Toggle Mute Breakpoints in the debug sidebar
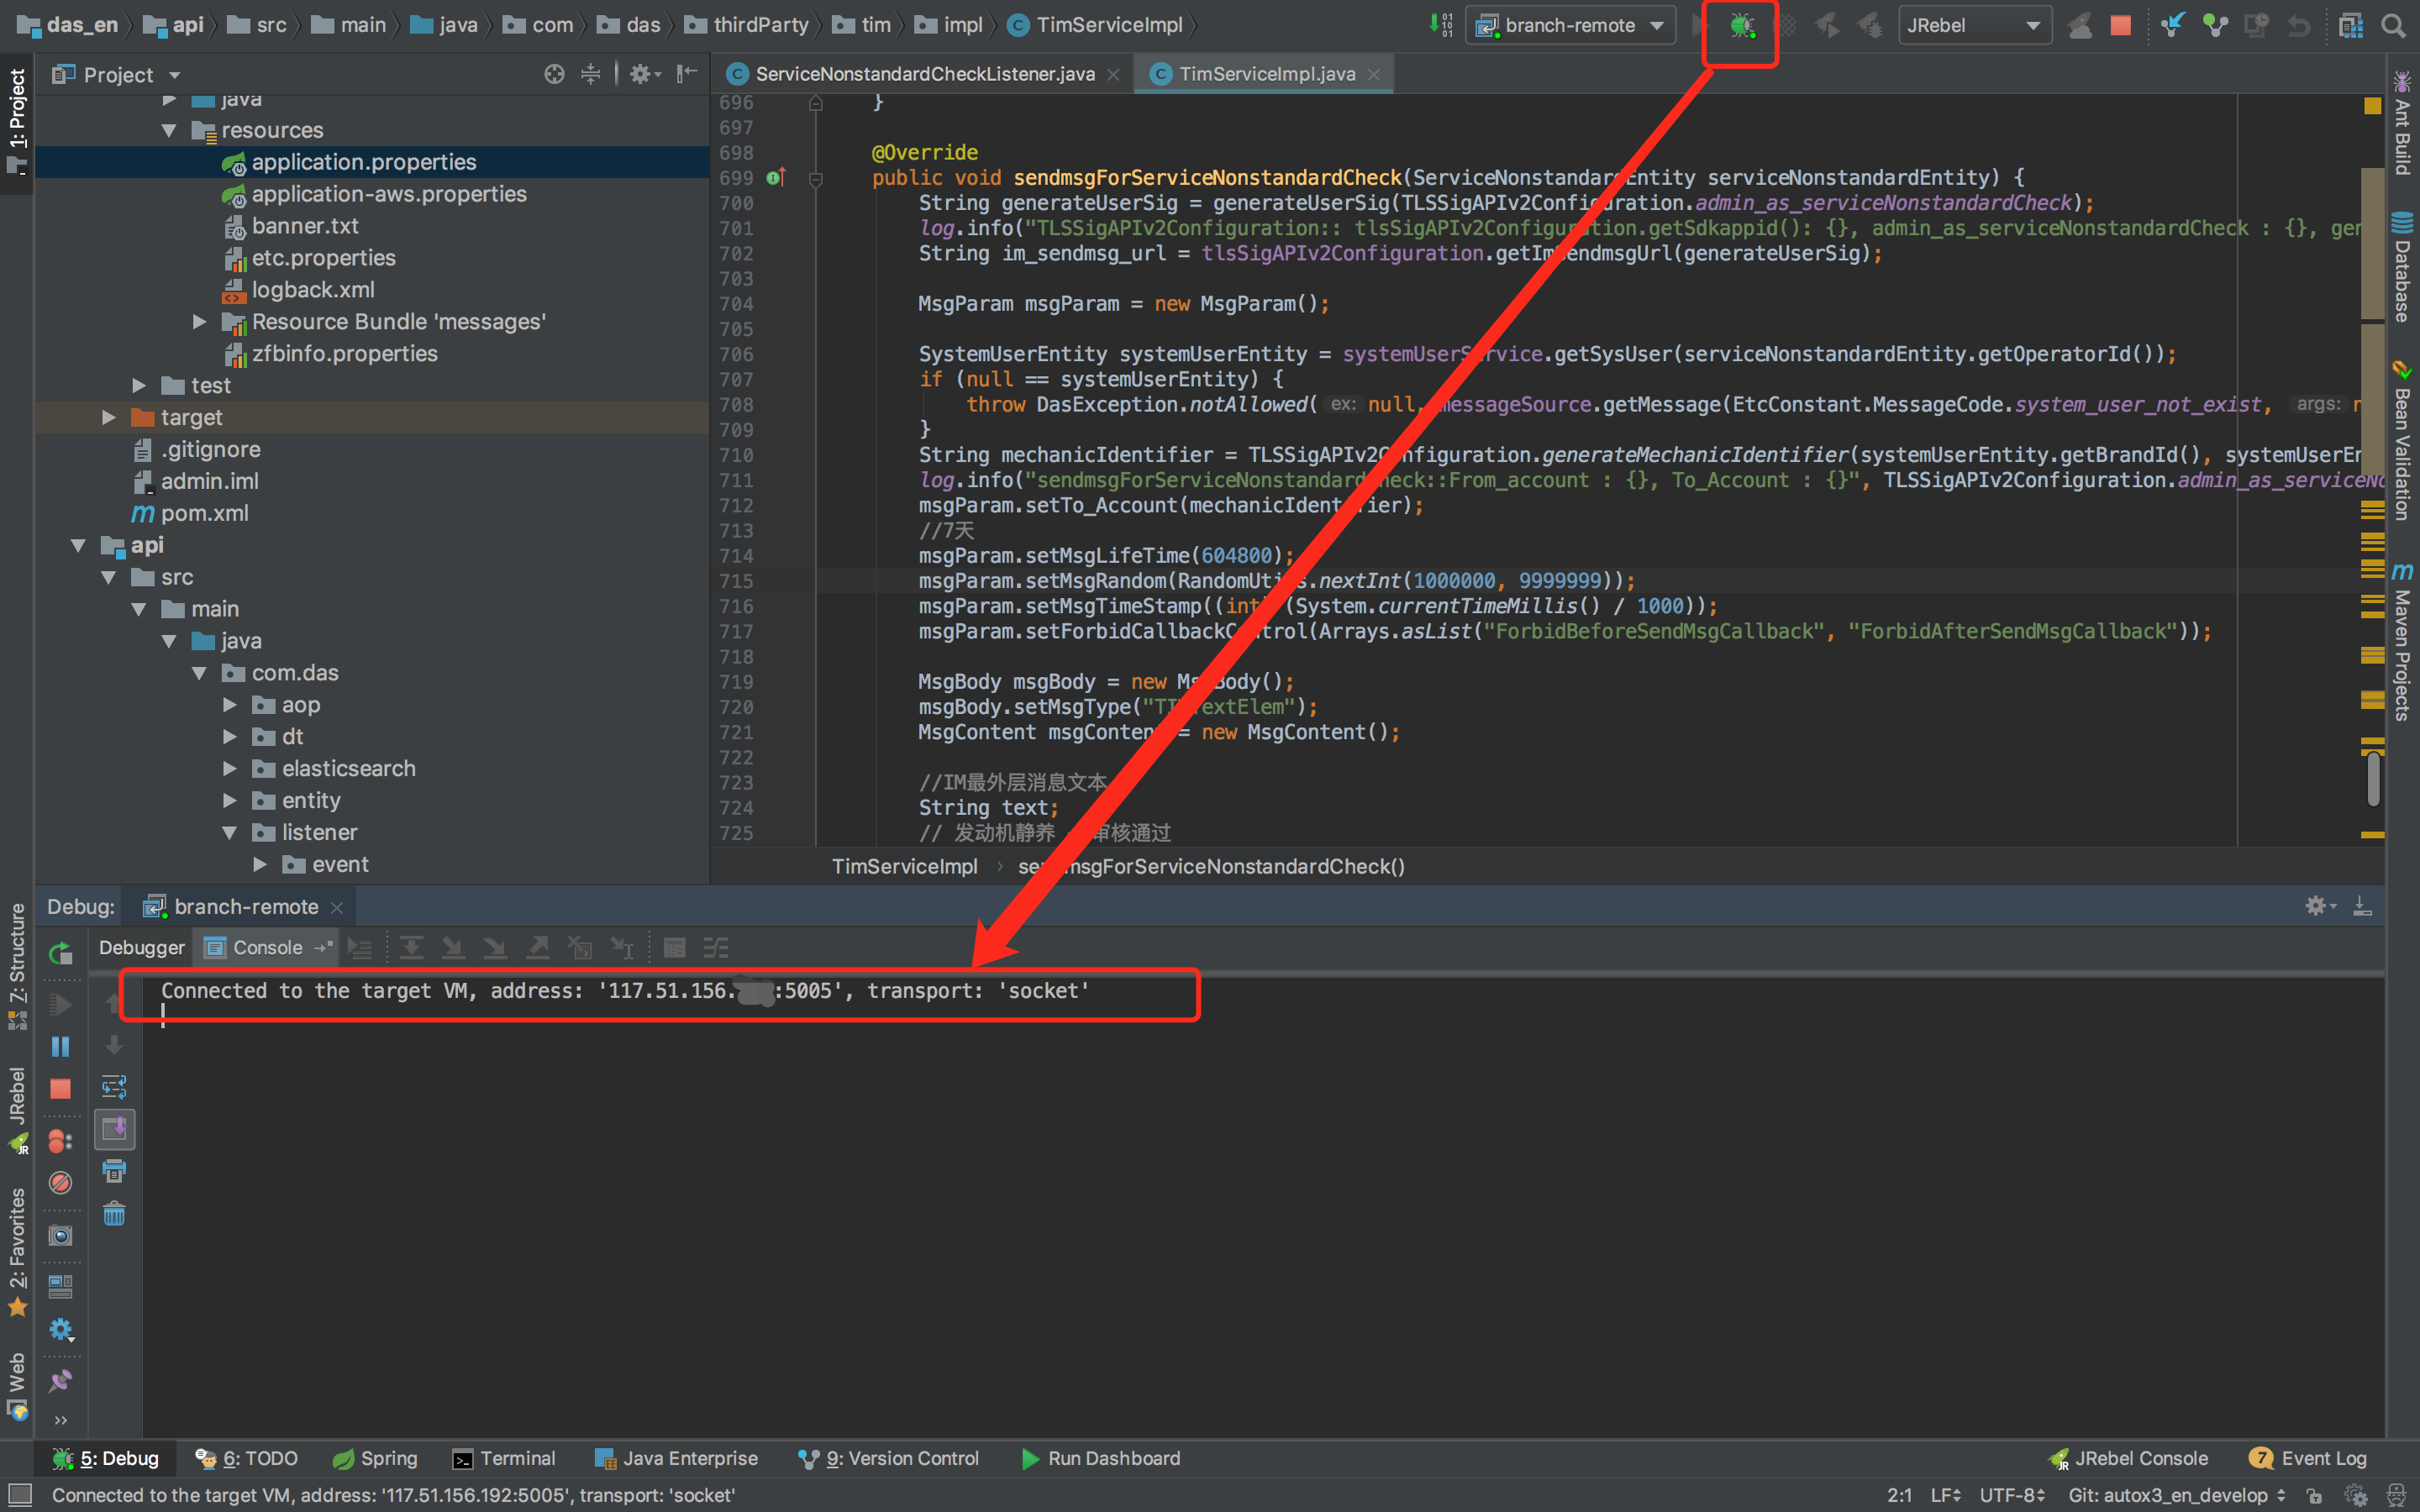 [x=60, y=1183]
